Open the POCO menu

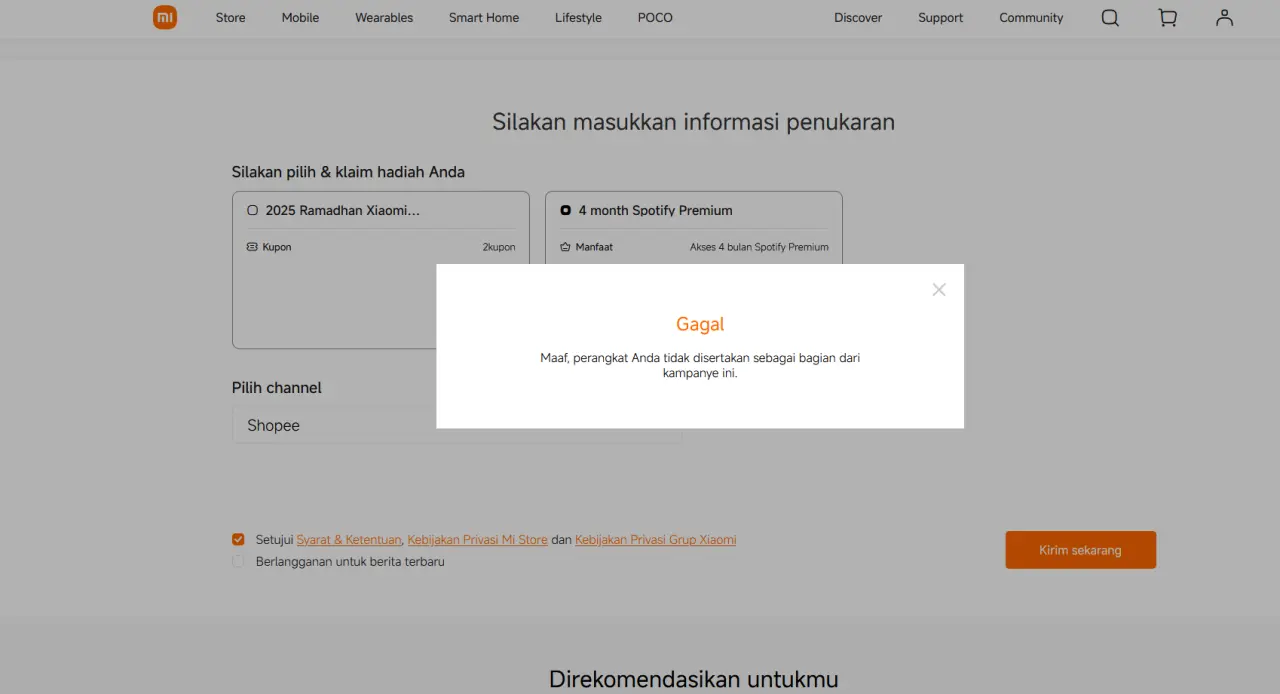[x=655, y=17]
